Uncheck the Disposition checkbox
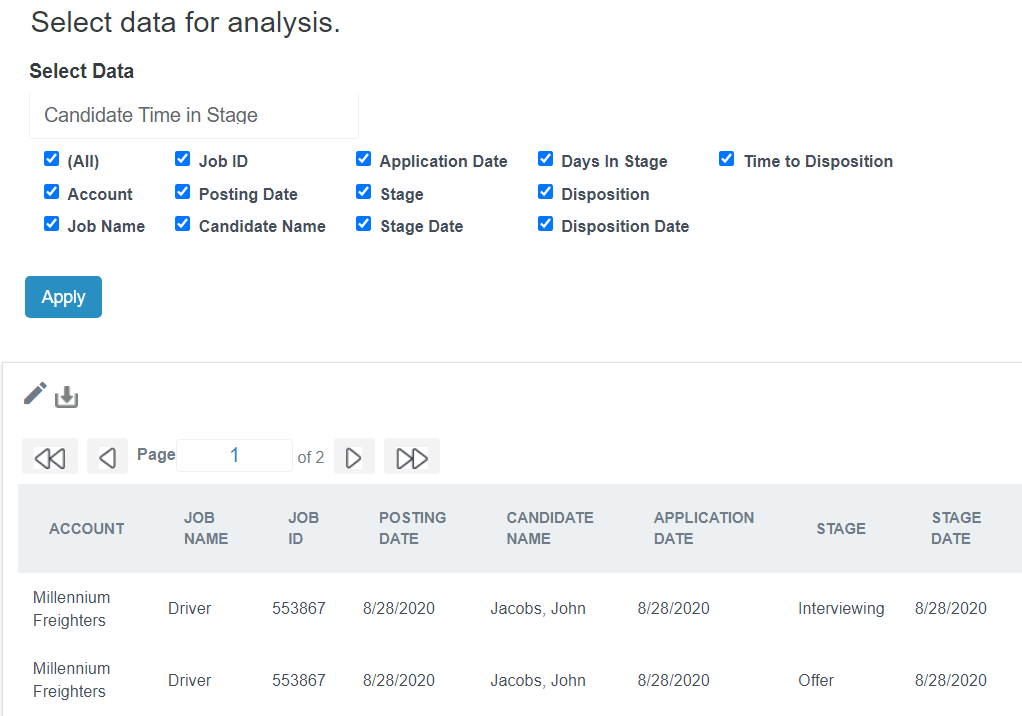1022x716 pixels. coord(546,192)
